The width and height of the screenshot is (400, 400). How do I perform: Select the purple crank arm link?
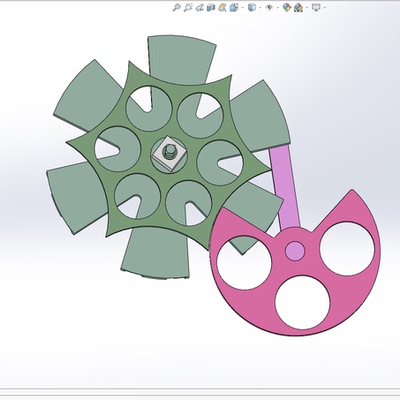coord(285,188)
